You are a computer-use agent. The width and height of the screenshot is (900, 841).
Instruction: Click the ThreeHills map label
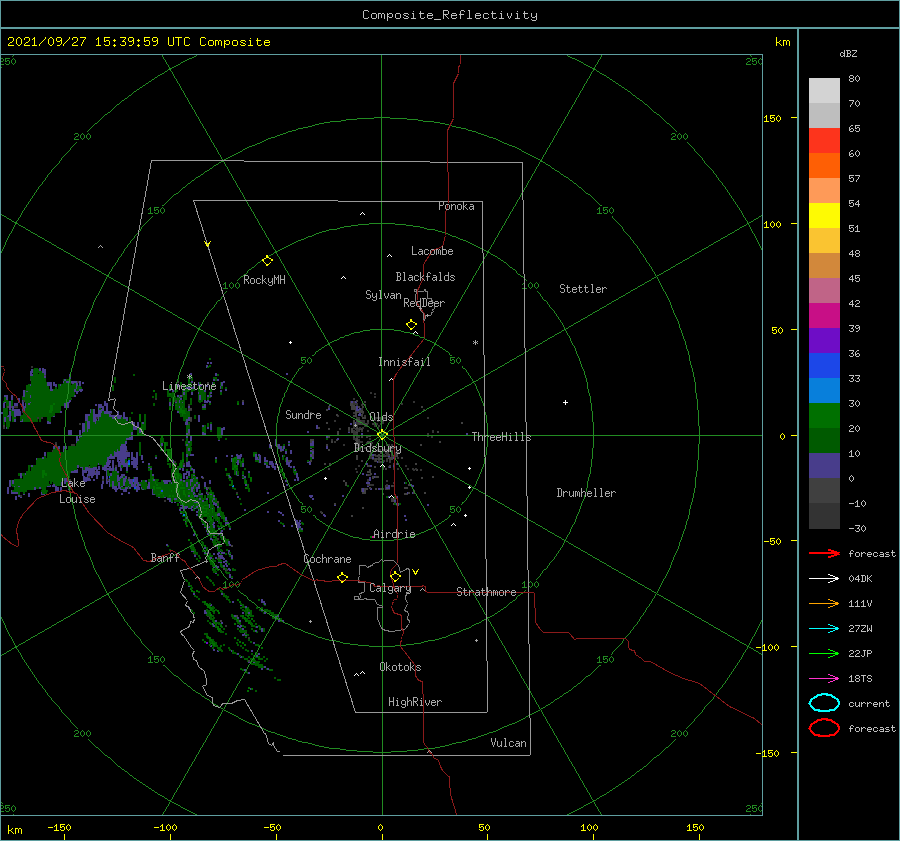pyautogui.click(x=502, y=437)
